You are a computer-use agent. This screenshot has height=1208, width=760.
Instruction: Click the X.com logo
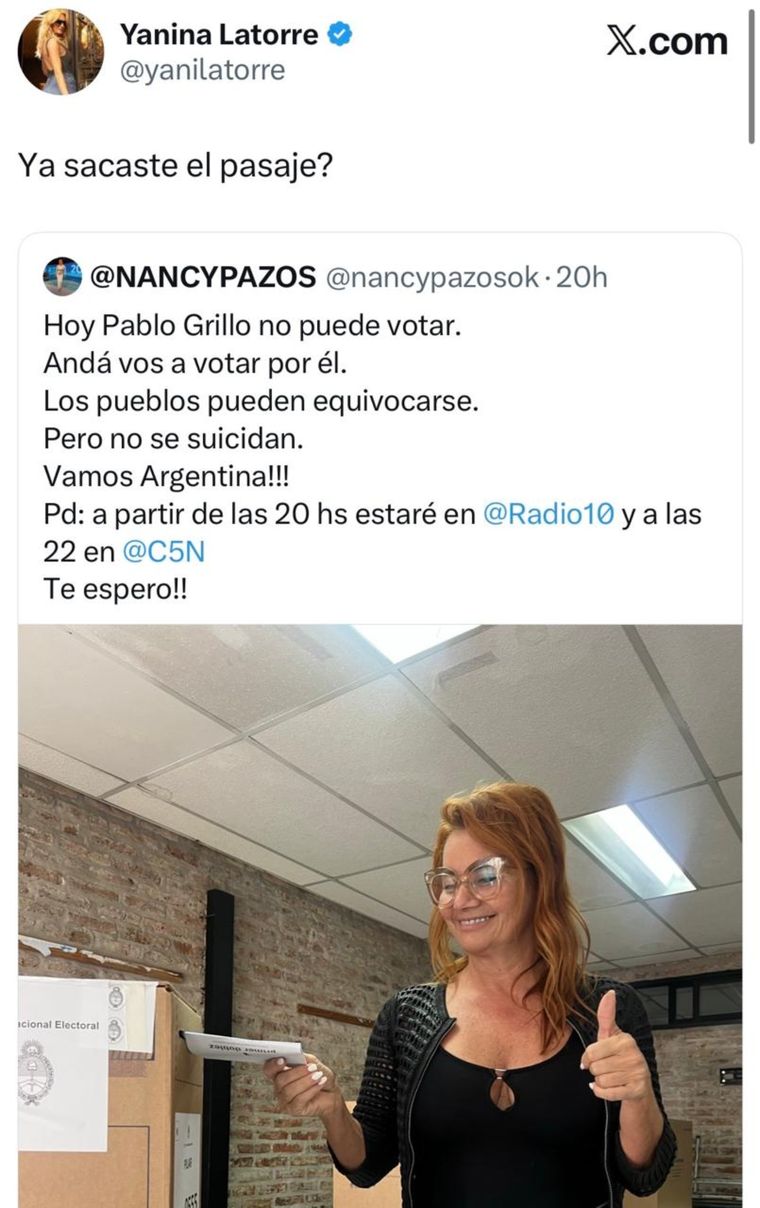point(667,41)
